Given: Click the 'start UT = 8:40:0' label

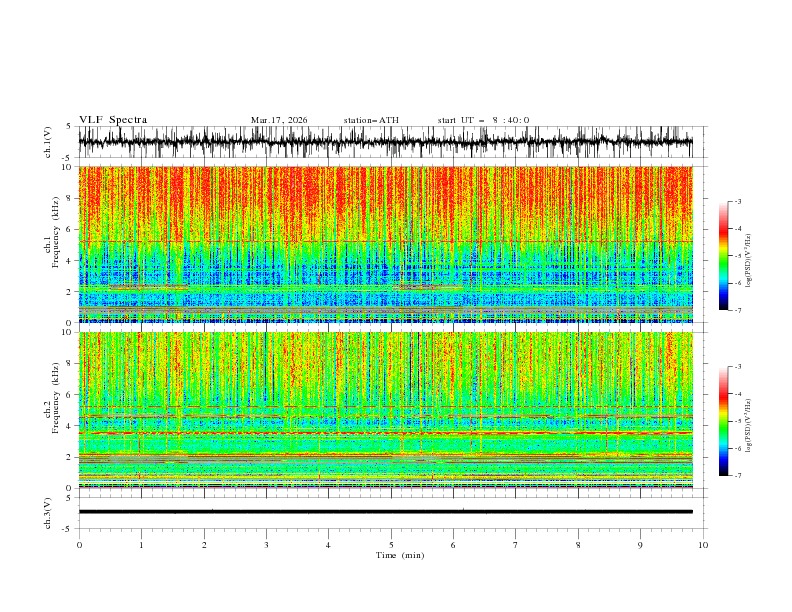Looking at the screenshot, I should 483,120.
